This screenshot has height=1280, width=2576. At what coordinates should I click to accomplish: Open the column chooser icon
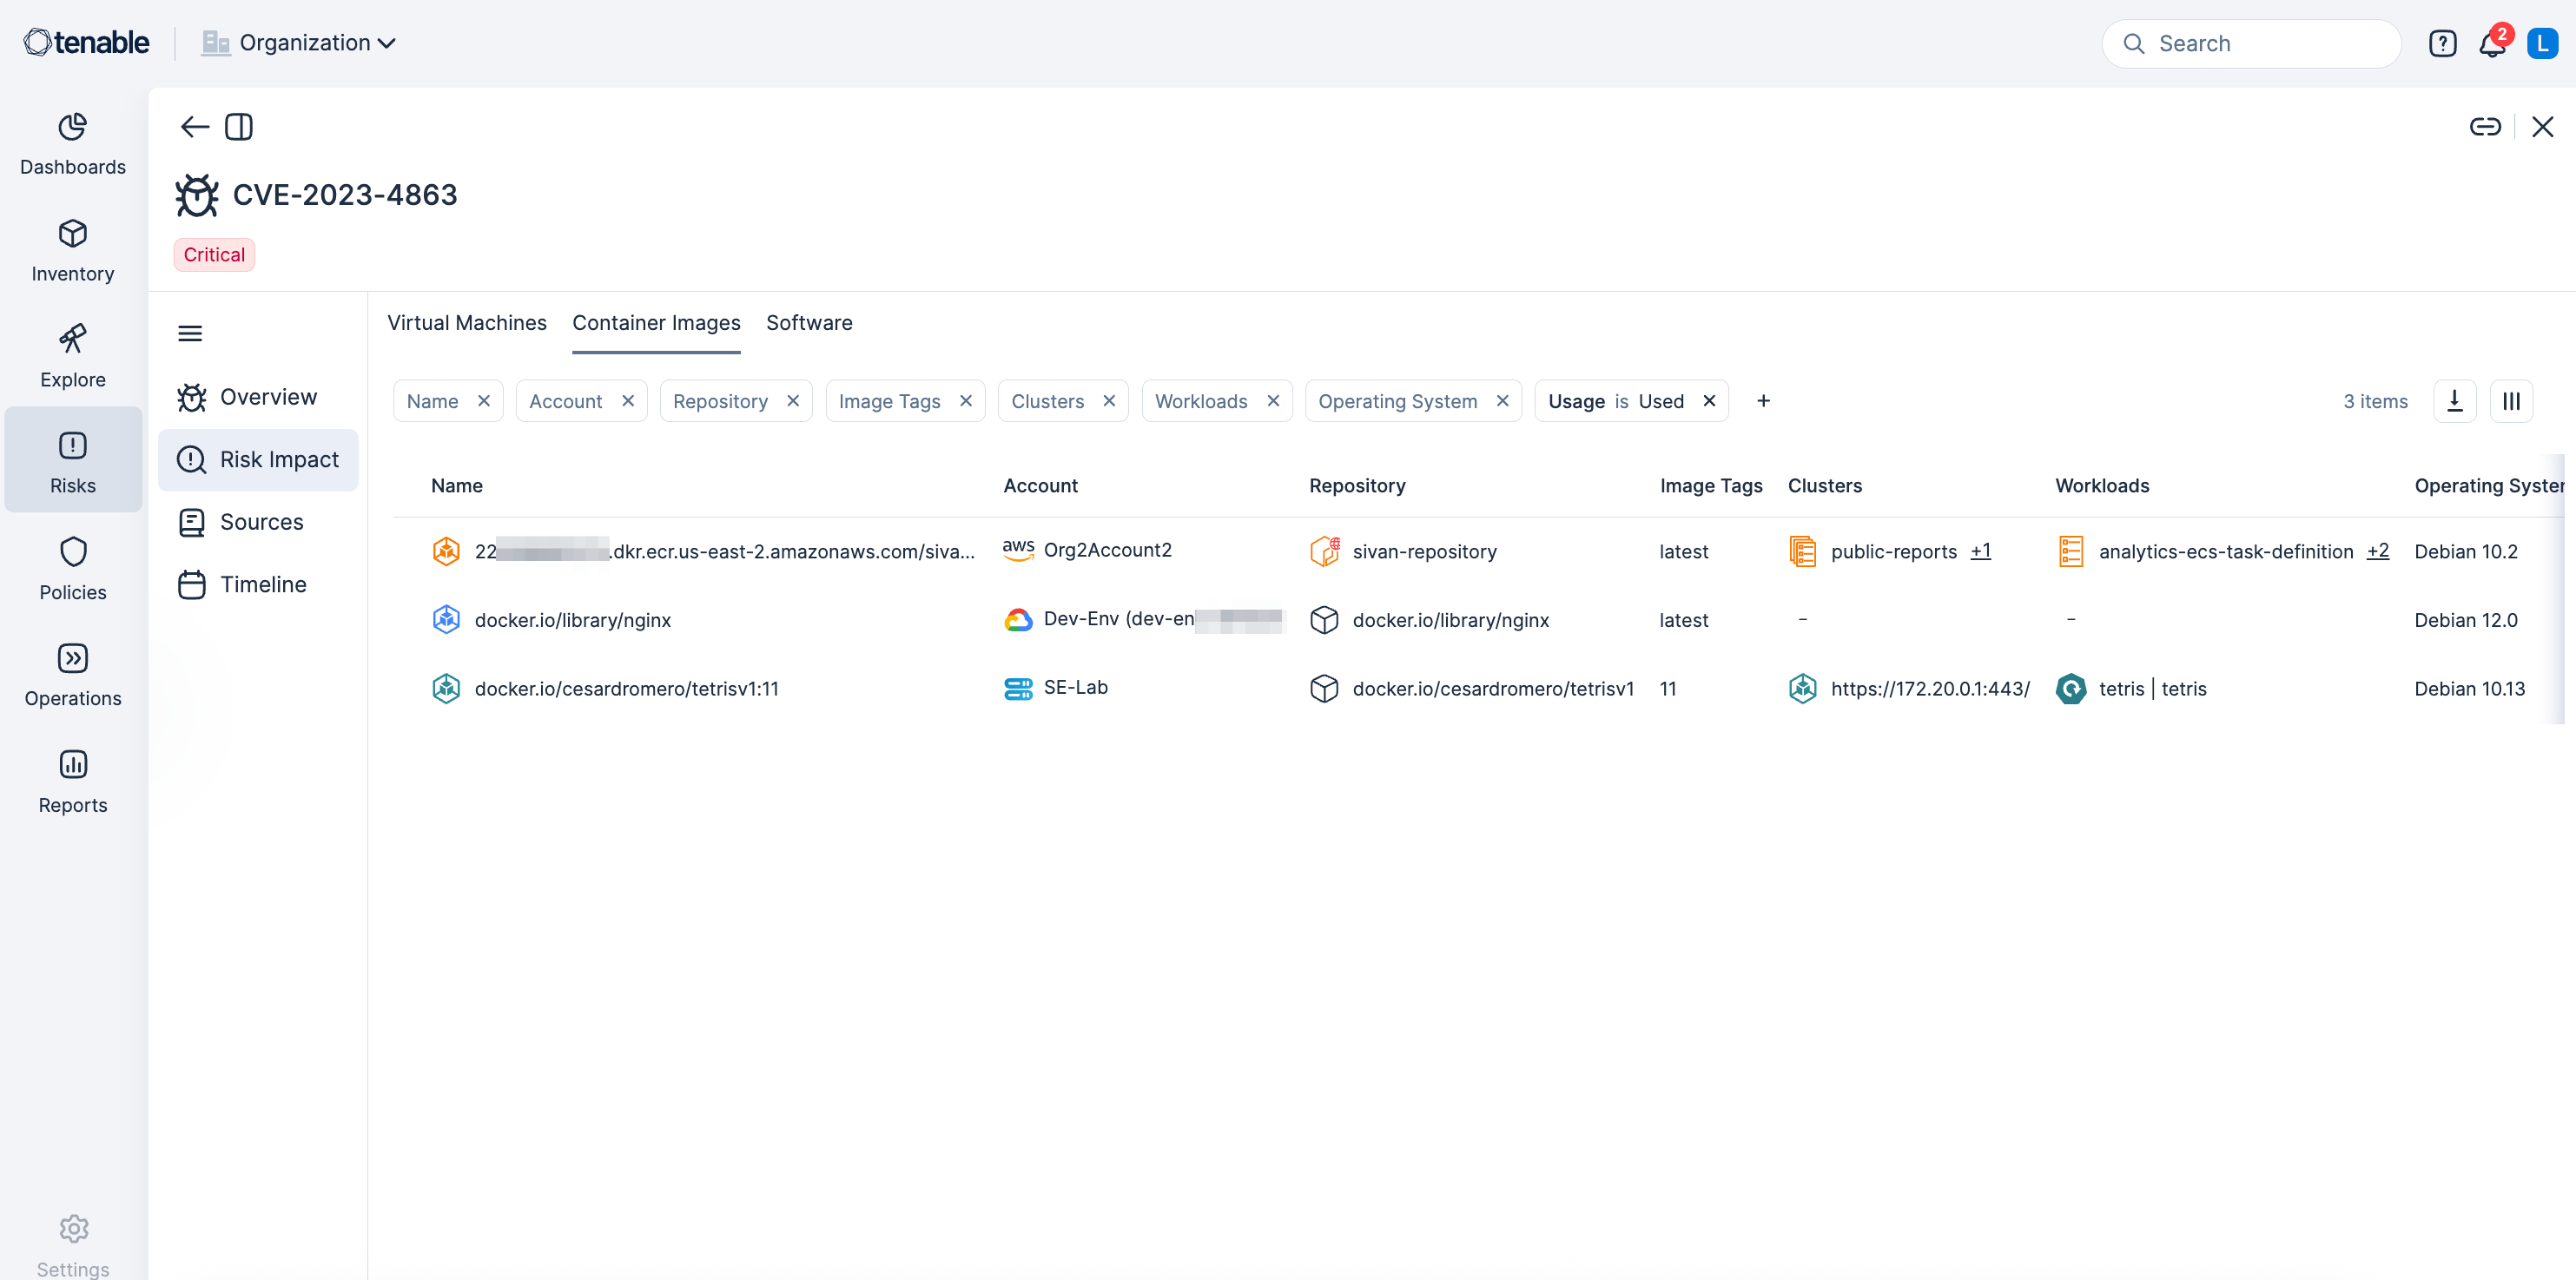click(x=2511, y=401)
